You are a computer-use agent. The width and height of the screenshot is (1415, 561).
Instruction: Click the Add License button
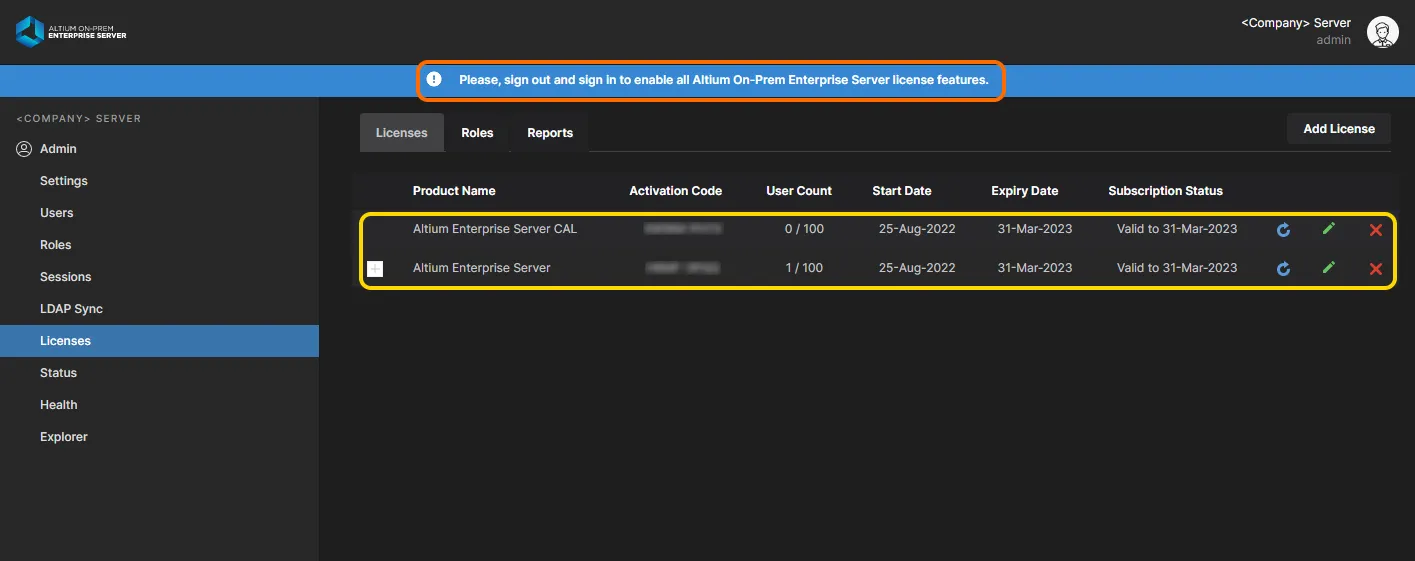pos(1339,129)
